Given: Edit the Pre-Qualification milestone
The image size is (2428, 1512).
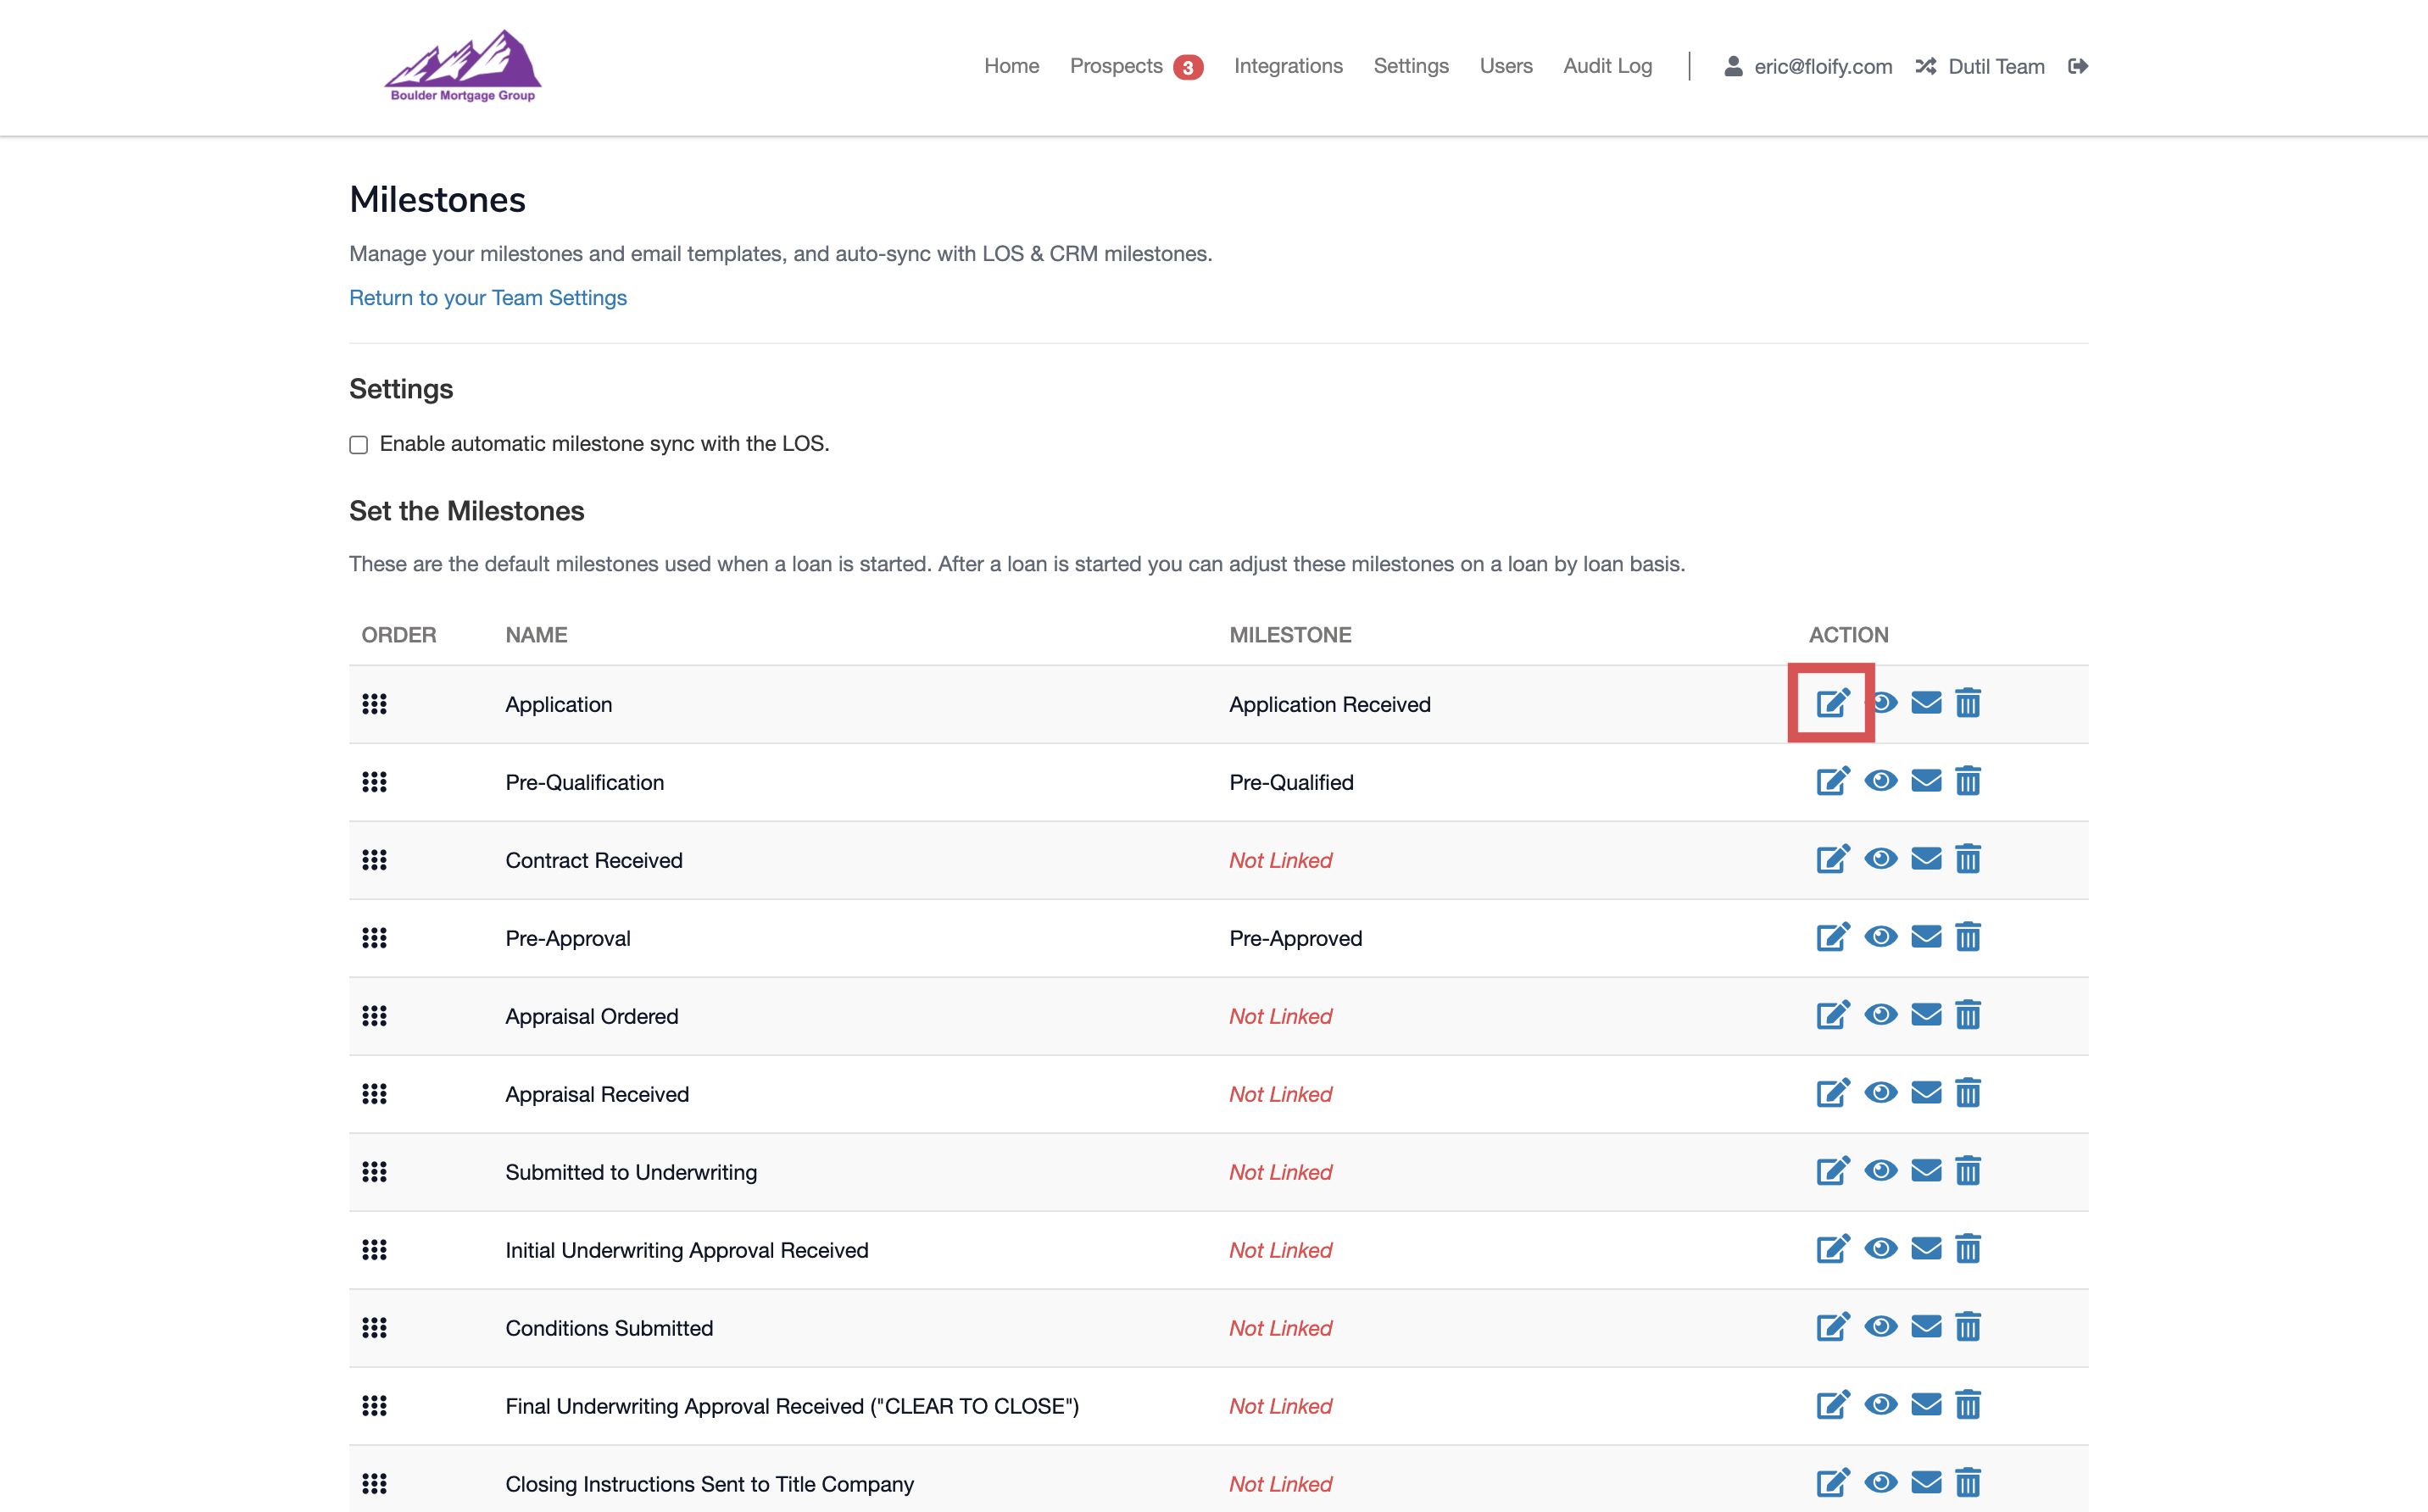Looking at the screenshot, I should pos(1832,781).
